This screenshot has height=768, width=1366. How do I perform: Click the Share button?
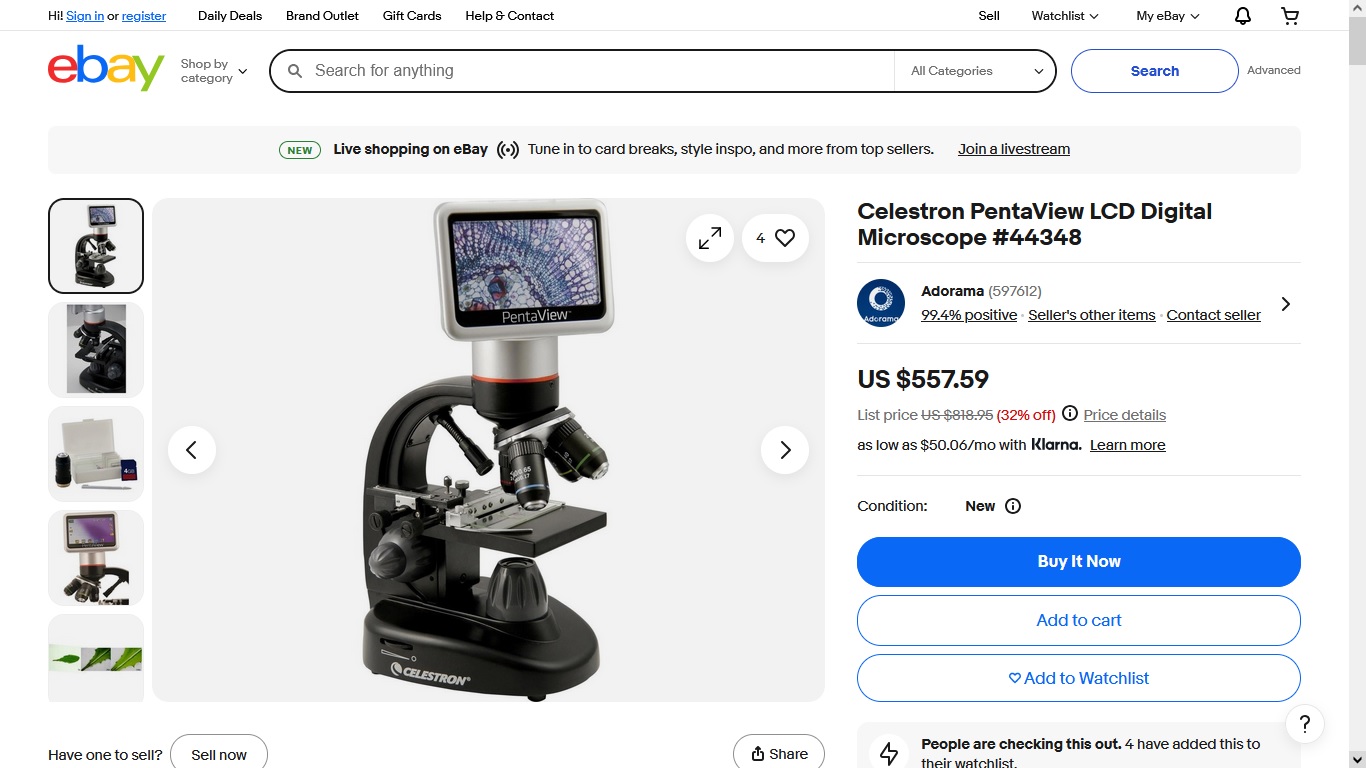779,754
